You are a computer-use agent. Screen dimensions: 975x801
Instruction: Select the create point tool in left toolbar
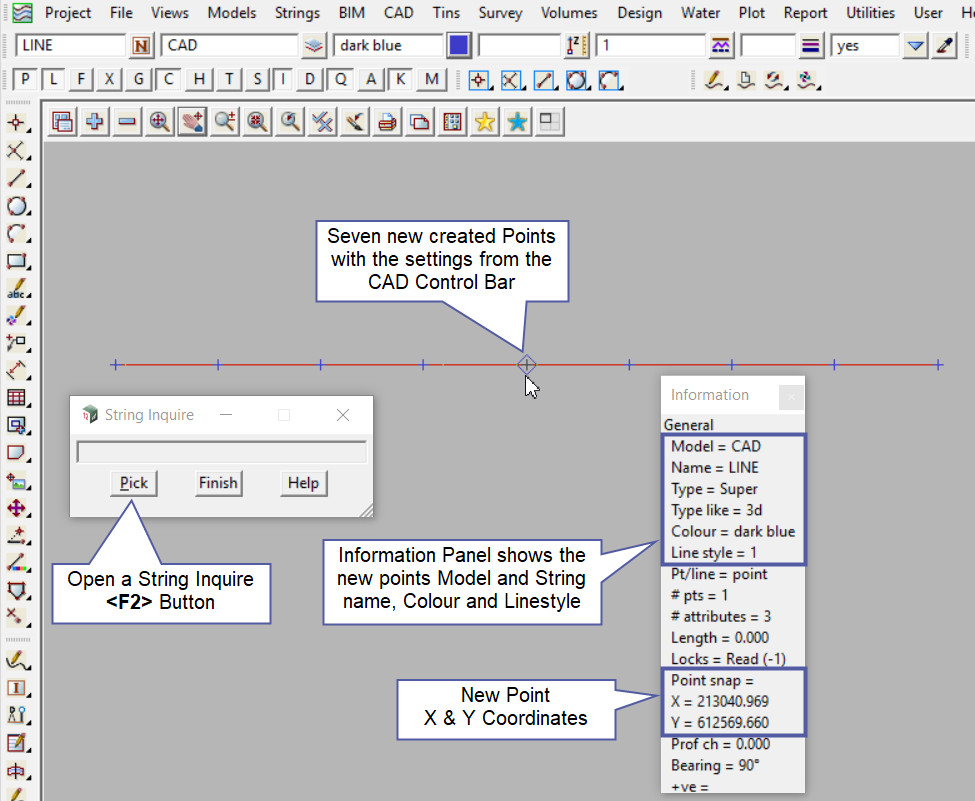pyautogui.click(x=16, y=123)
